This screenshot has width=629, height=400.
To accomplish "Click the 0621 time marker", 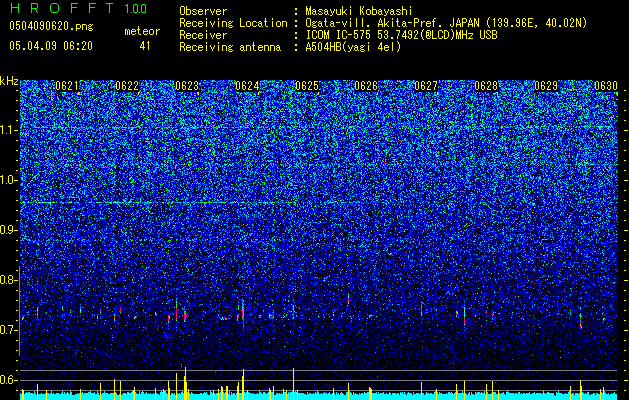I will coord(67,86).
